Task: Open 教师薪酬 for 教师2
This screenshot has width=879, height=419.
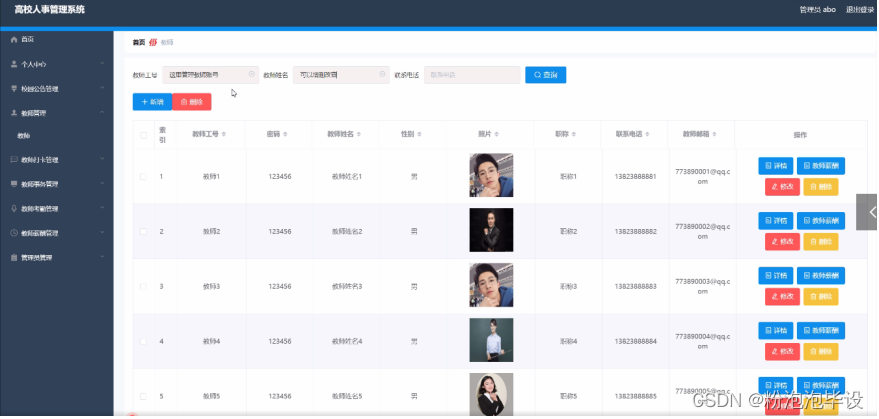Action: click(x=821, y=221)
